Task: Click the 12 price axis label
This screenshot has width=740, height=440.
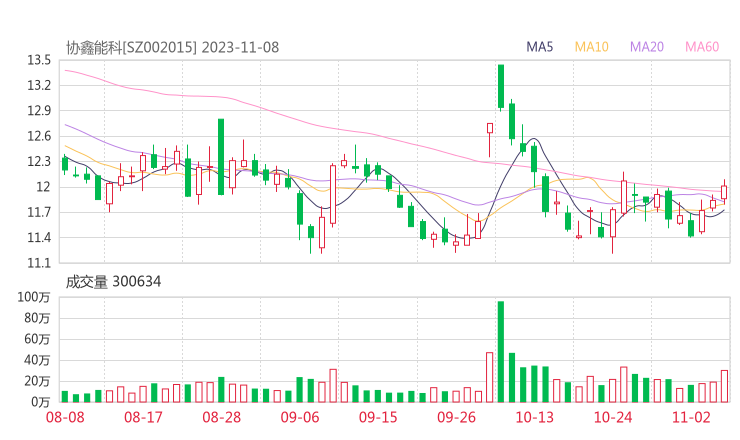Action: pos(43,187)
